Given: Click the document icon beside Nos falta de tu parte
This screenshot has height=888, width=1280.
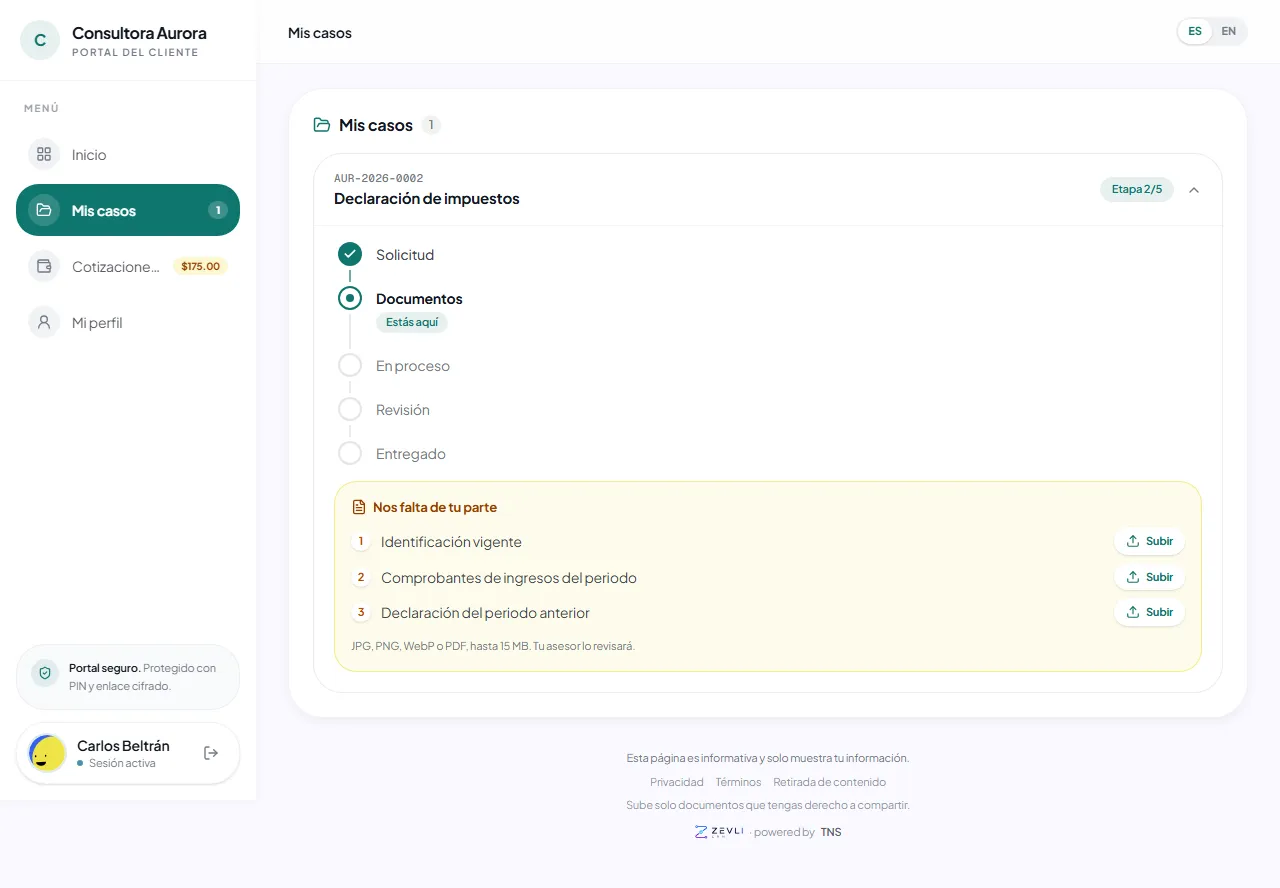Looking at the screenshot, I should [359, 507].
